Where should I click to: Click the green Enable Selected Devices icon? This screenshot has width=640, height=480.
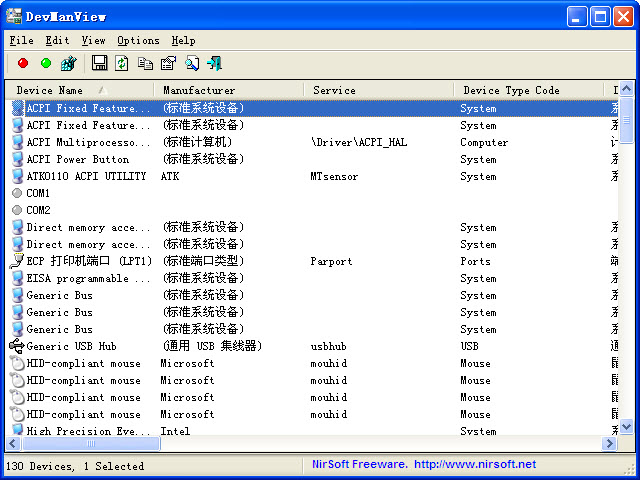click(x=46, y=63)
